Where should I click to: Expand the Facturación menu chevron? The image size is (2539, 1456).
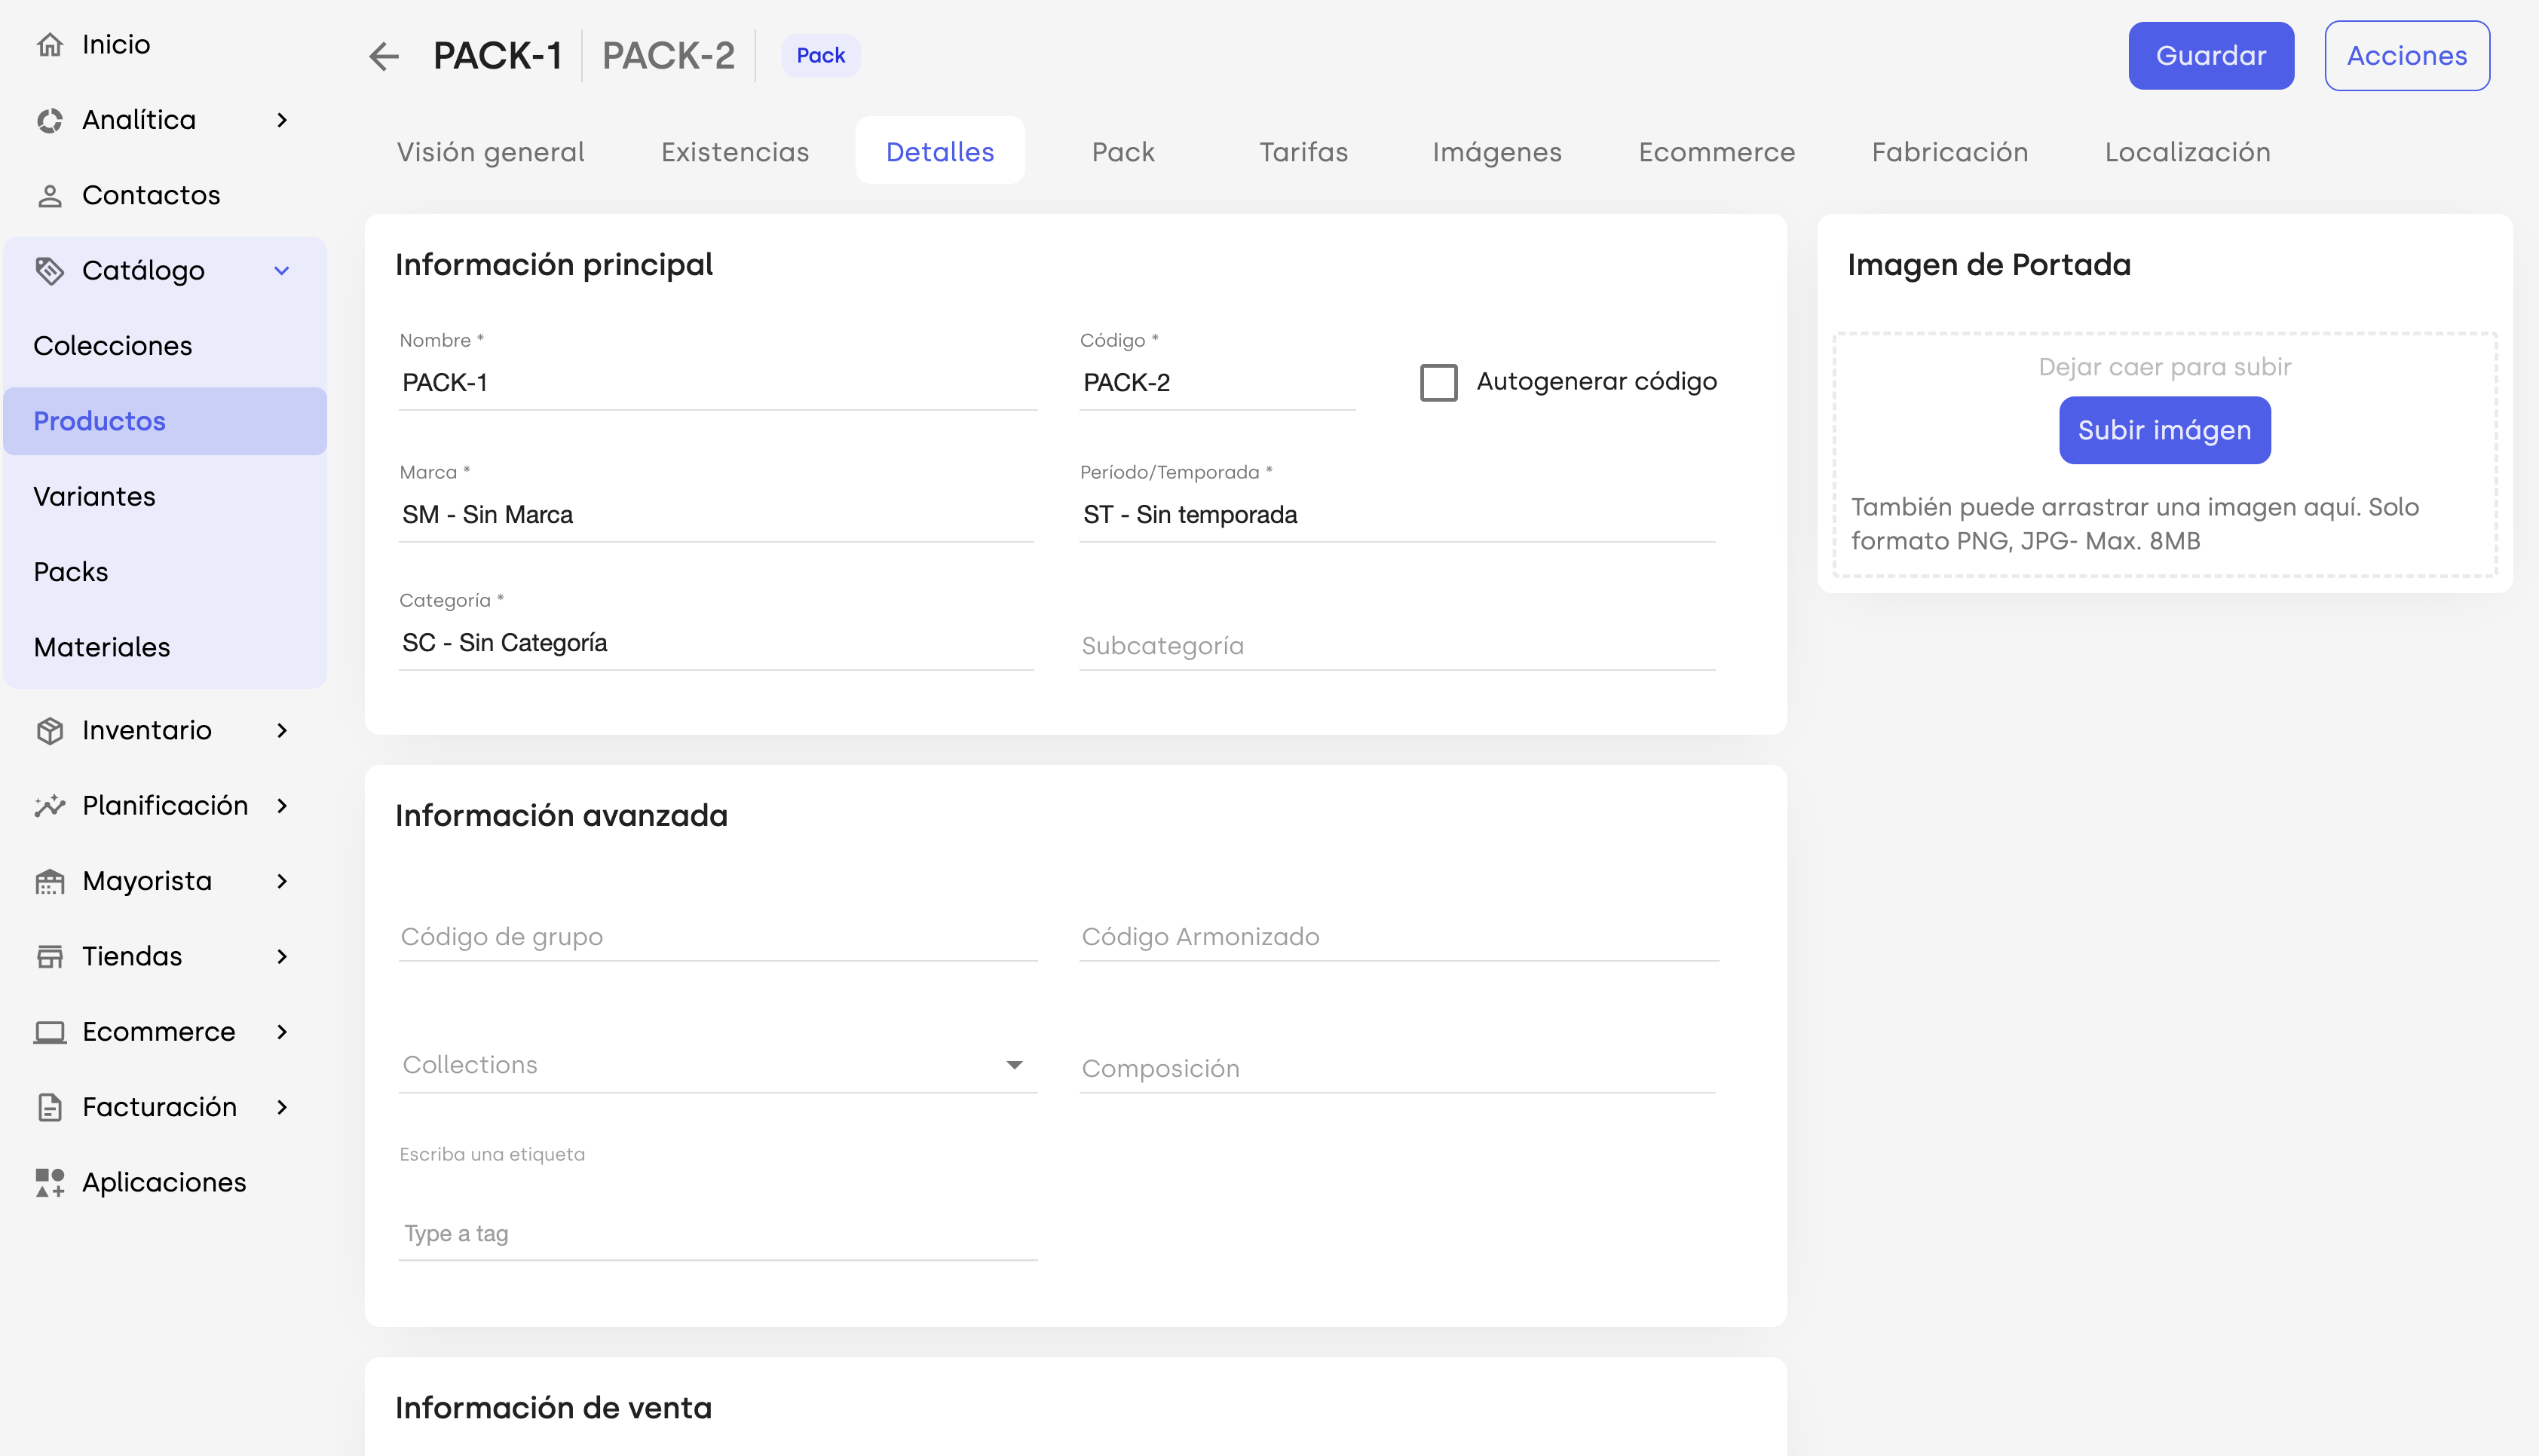[282, 1107]
